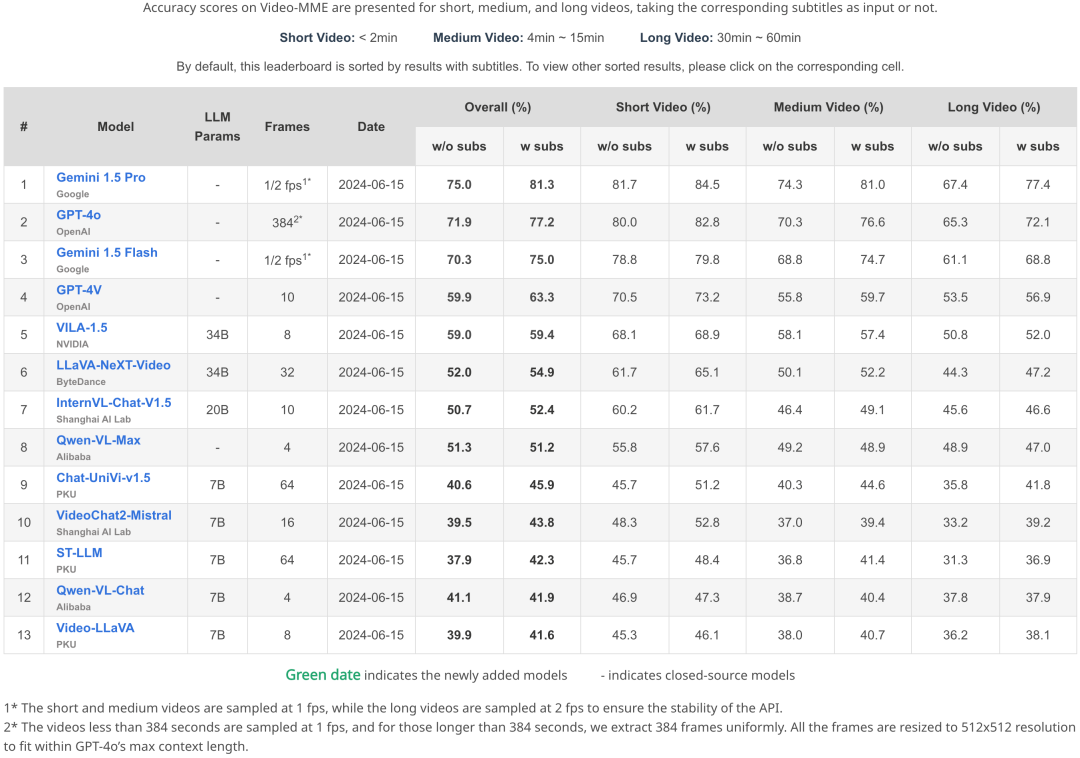Open the VILA-1.5 model link
Image resolution: width=1080 pixels, height=758 pixels.
coord(81,327)
